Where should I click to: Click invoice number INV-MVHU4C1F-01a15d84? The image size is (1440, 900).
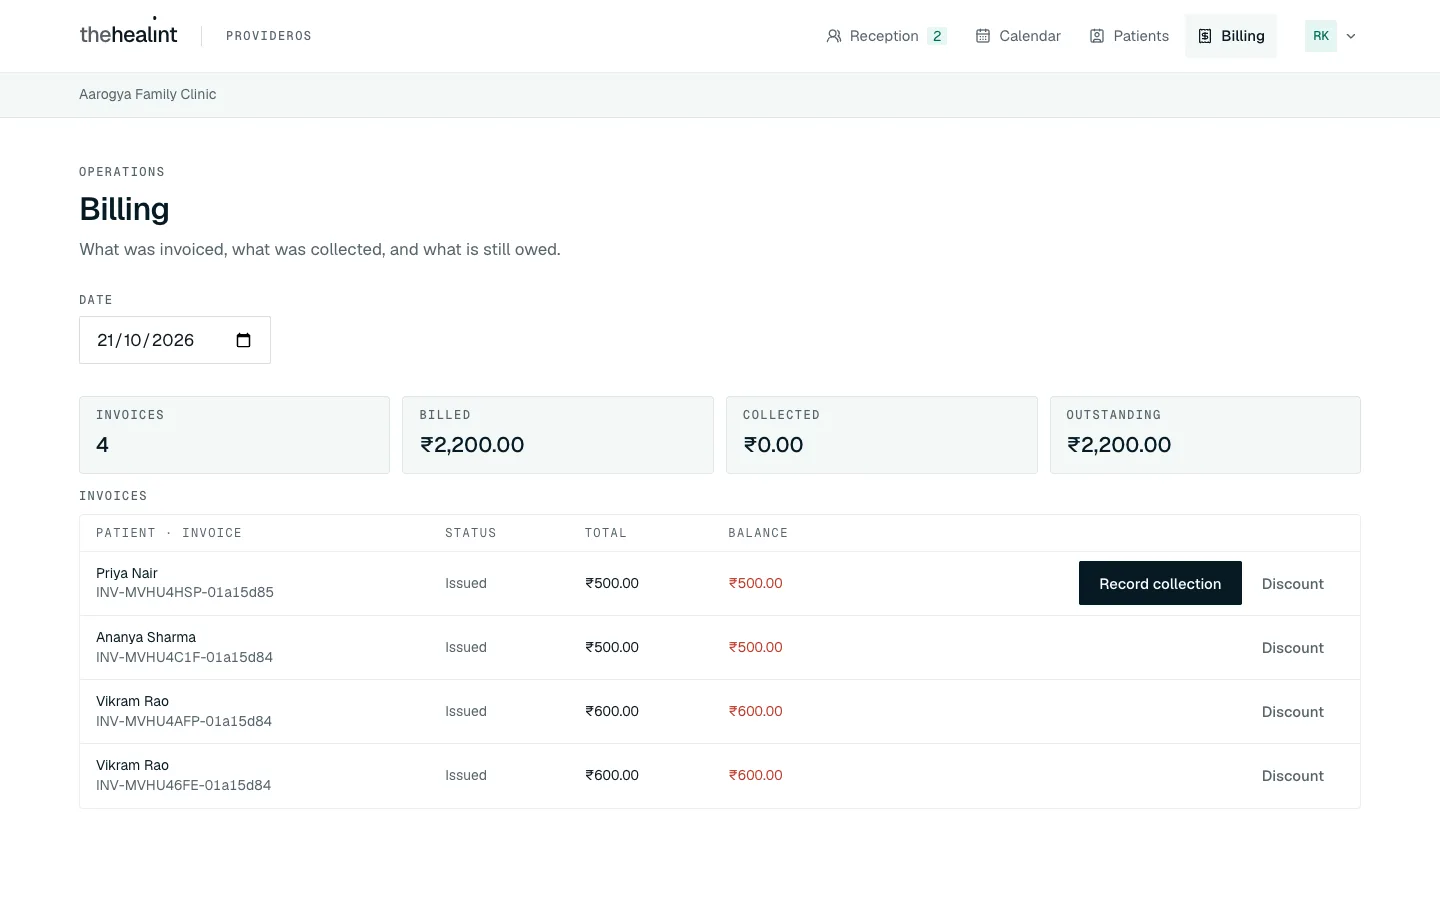[184, 657]
